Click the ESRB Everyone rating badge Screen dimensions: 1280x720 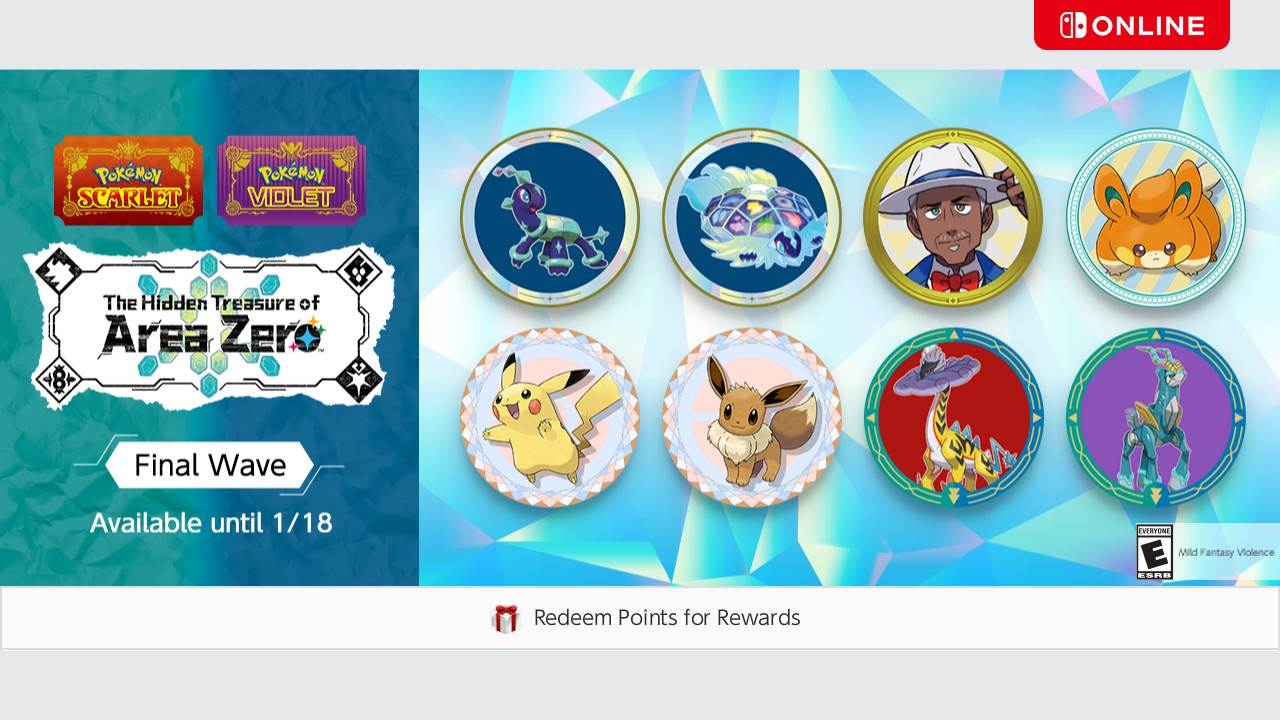[x=1155, y=552]
